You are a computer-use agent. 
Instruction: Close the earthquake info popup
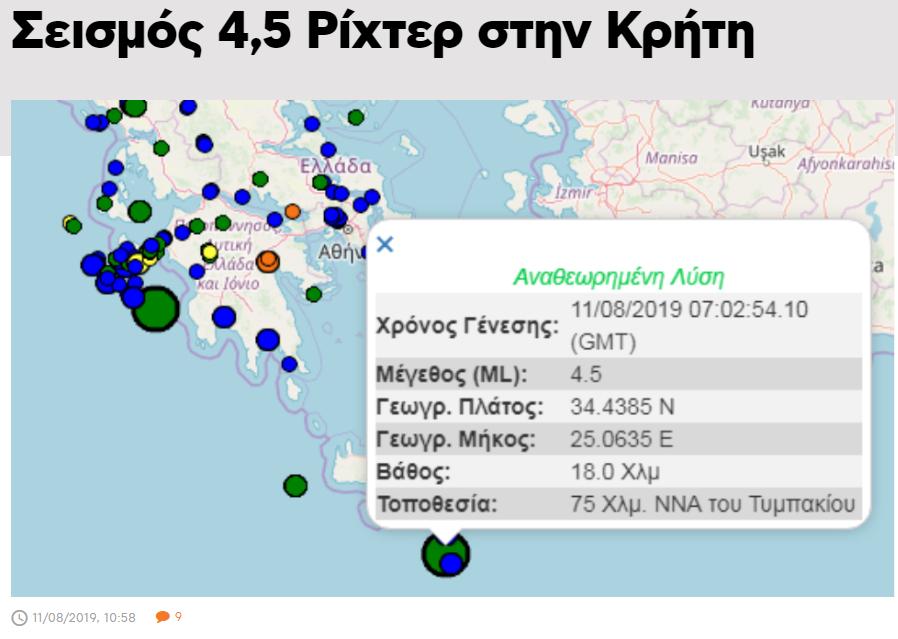[385, 244]
